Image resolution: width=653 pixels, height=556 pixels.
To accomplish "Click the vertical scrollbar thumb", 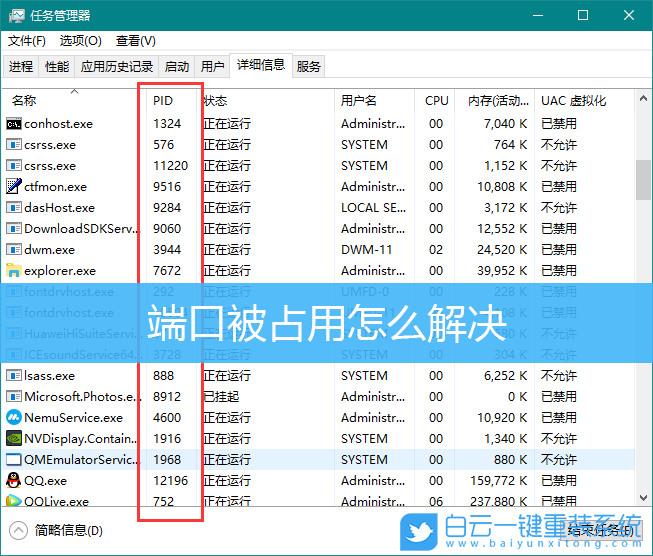I will point(643,180).
